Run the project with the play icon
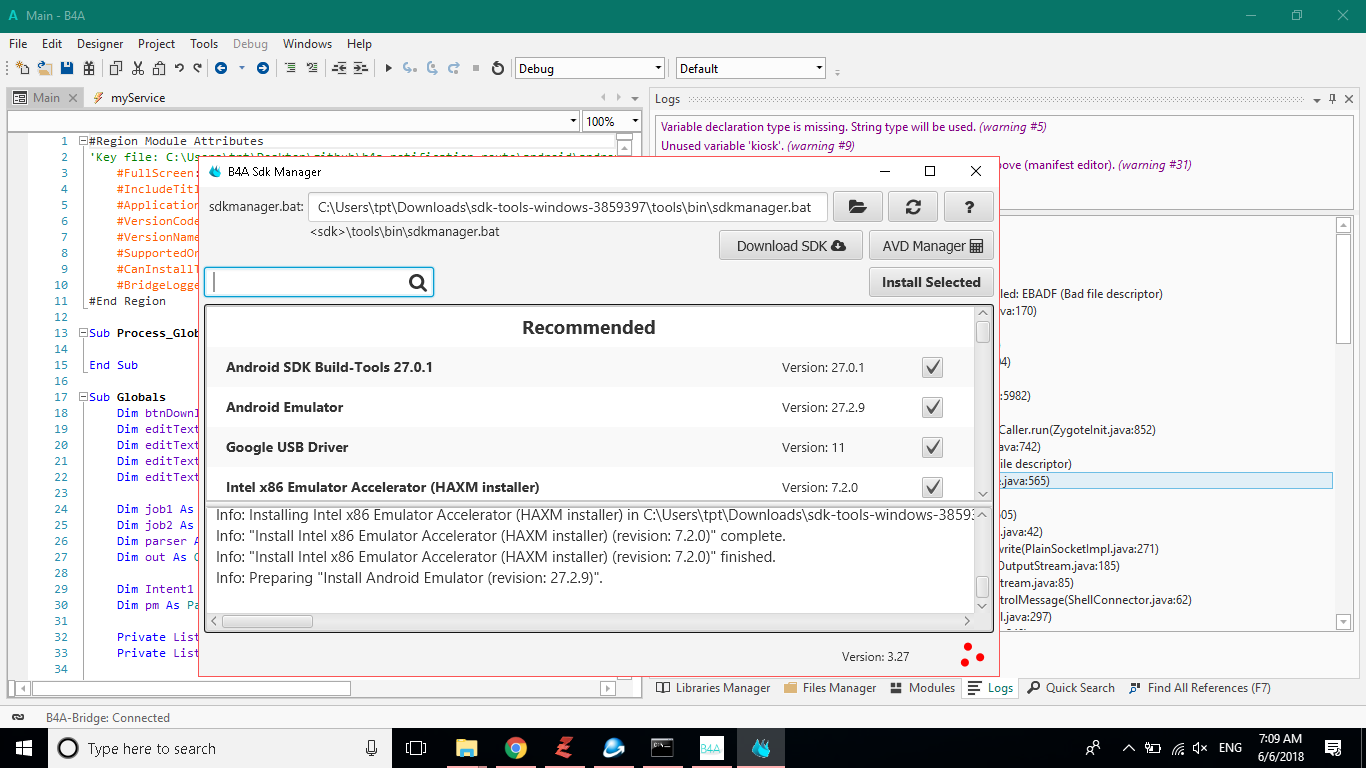 coord(388,68)
